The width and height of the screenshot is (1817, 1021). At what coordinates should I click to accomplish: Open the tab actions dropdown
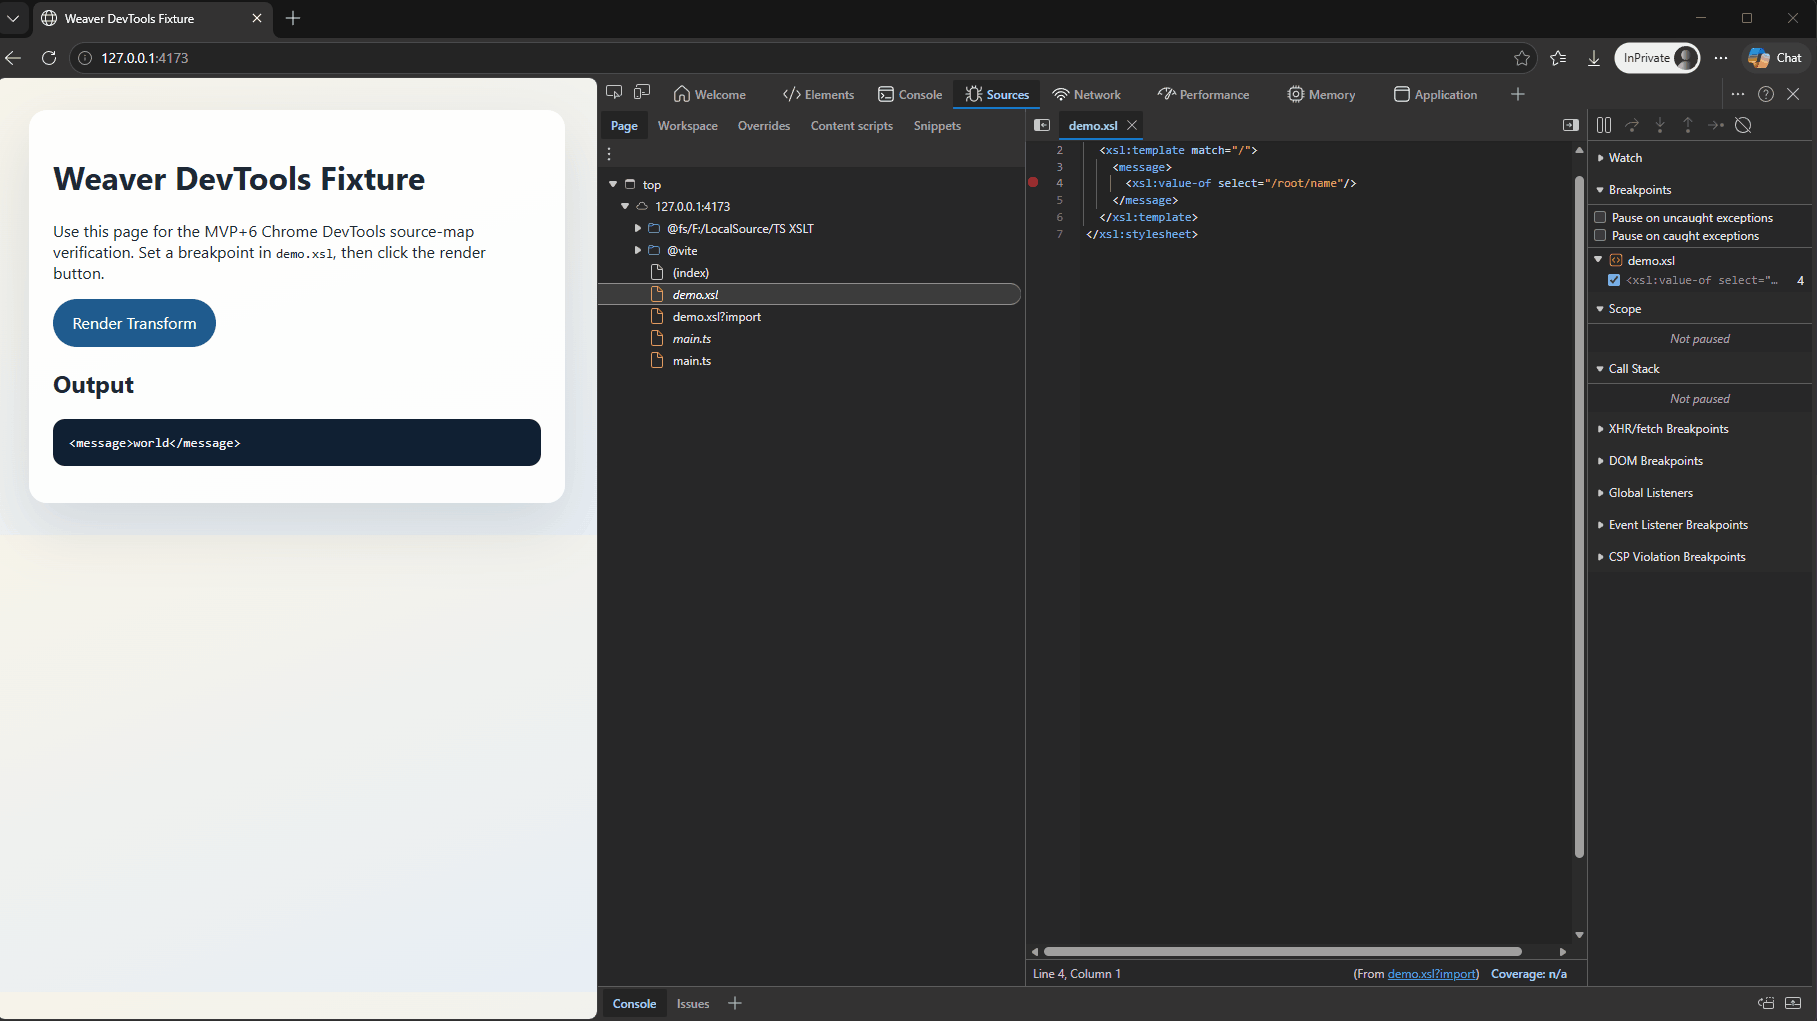tap(13, 18)
